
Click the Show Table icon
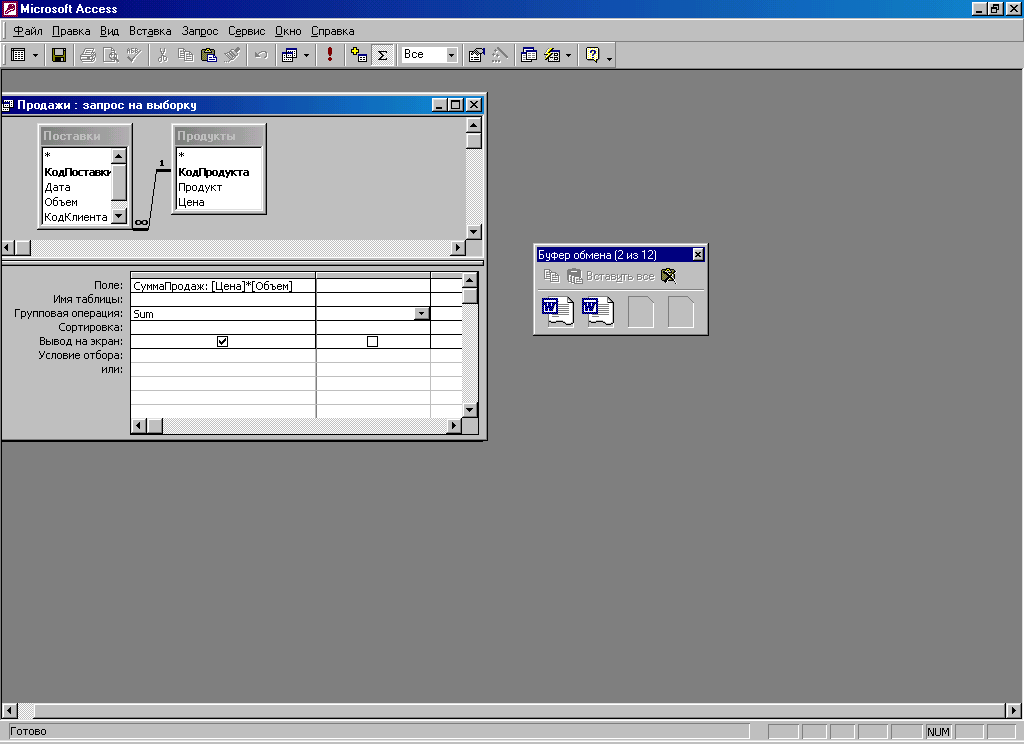click(x=359, y=56)
